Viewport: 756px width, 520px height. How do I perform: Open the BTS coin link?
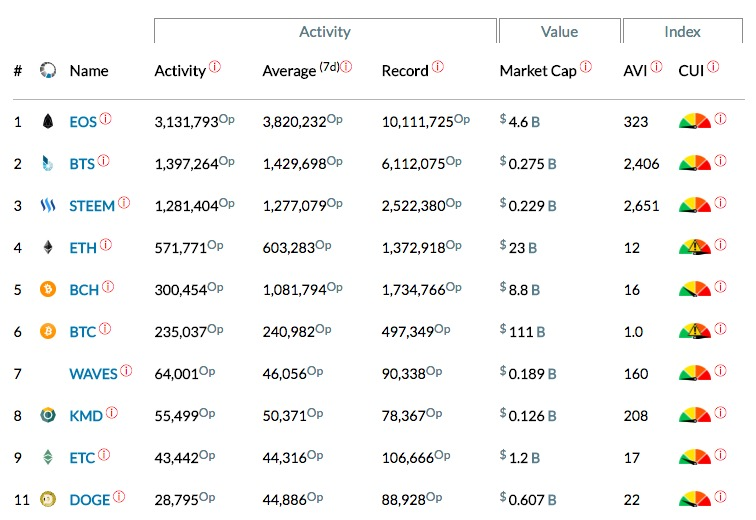[x=82, y=164]
